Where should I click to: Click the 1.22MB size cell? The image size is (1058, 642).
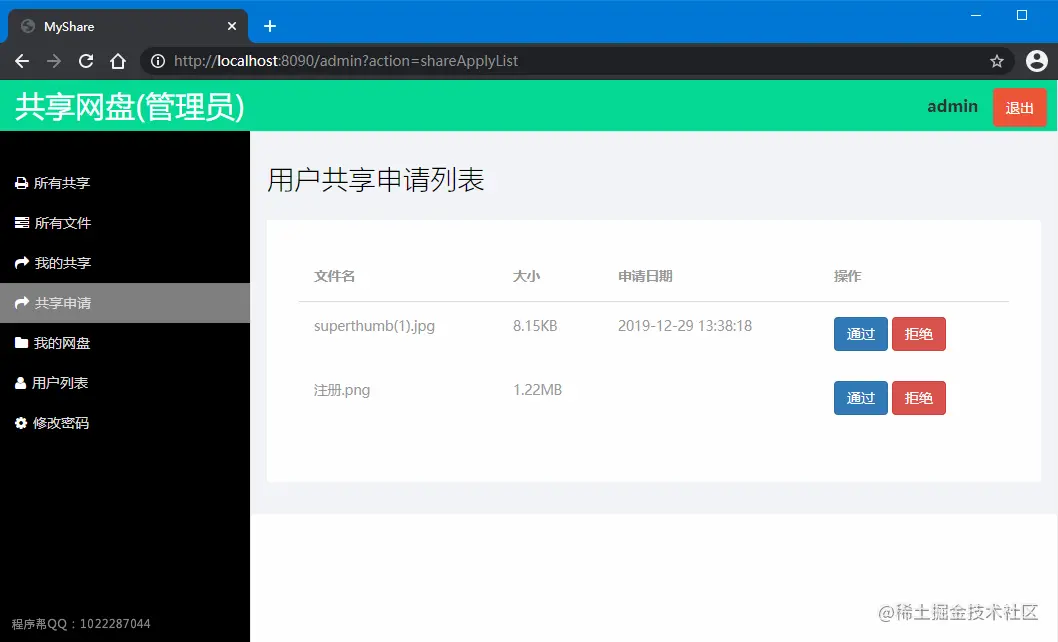tap(537, 390)
